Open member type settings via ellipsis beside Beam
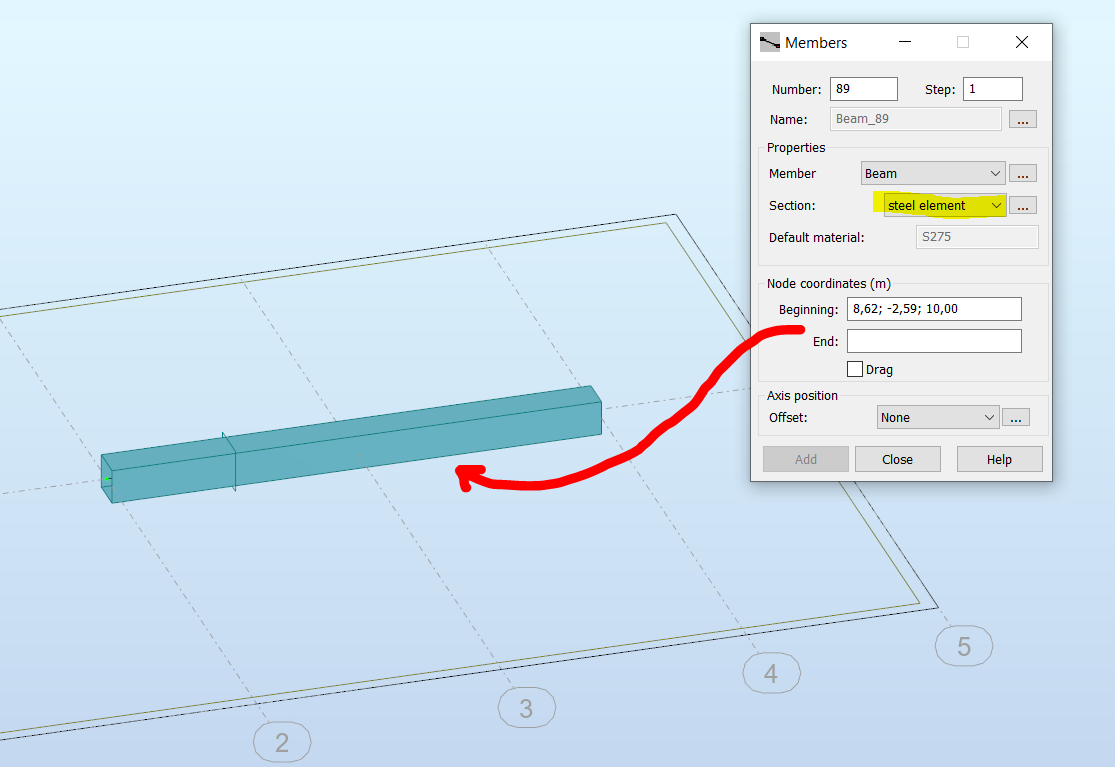This screenshot has width=1115, height=767. [1022, 172]
